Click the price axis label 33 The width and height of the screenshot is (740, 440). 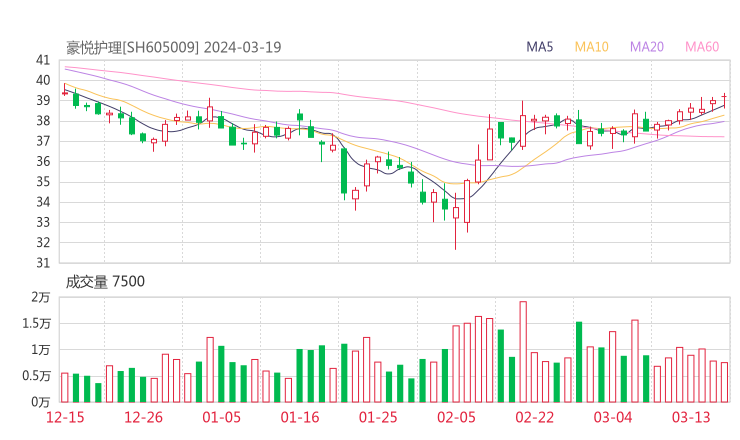[43, 222]
